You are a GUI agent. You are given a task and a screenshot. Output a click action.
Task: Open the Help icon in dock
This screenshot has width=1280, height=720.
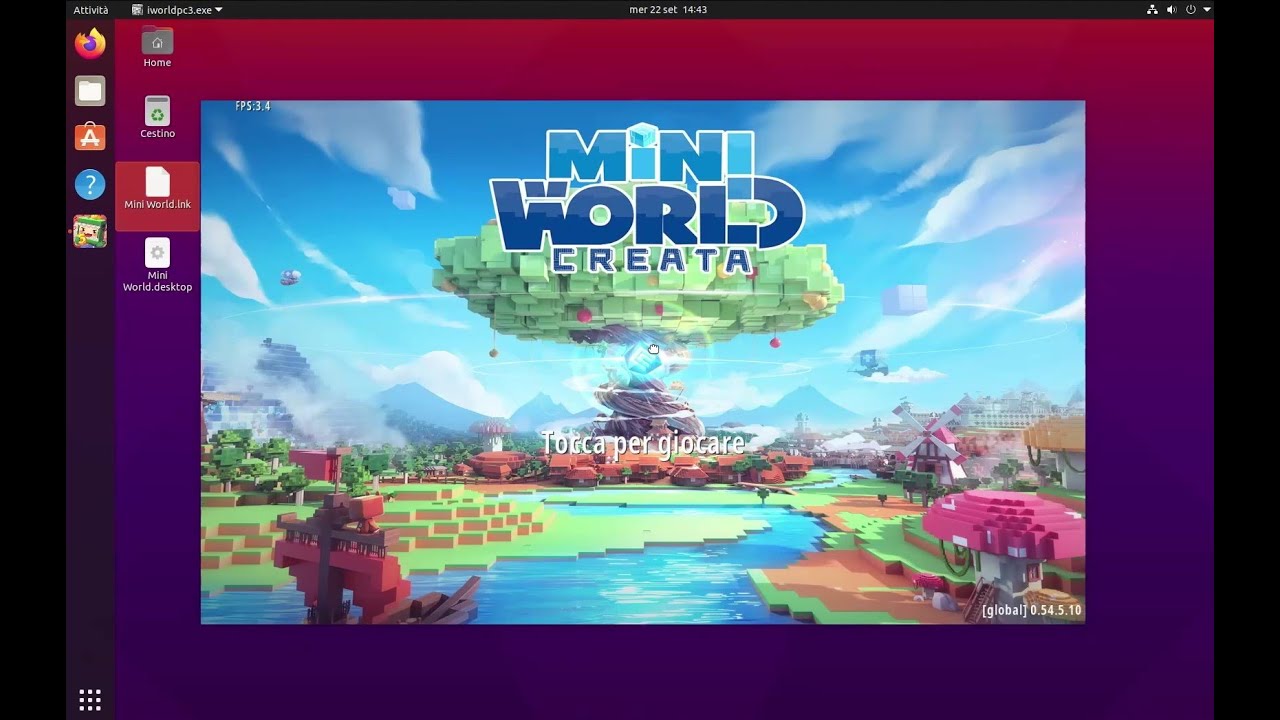pos(90,184)
